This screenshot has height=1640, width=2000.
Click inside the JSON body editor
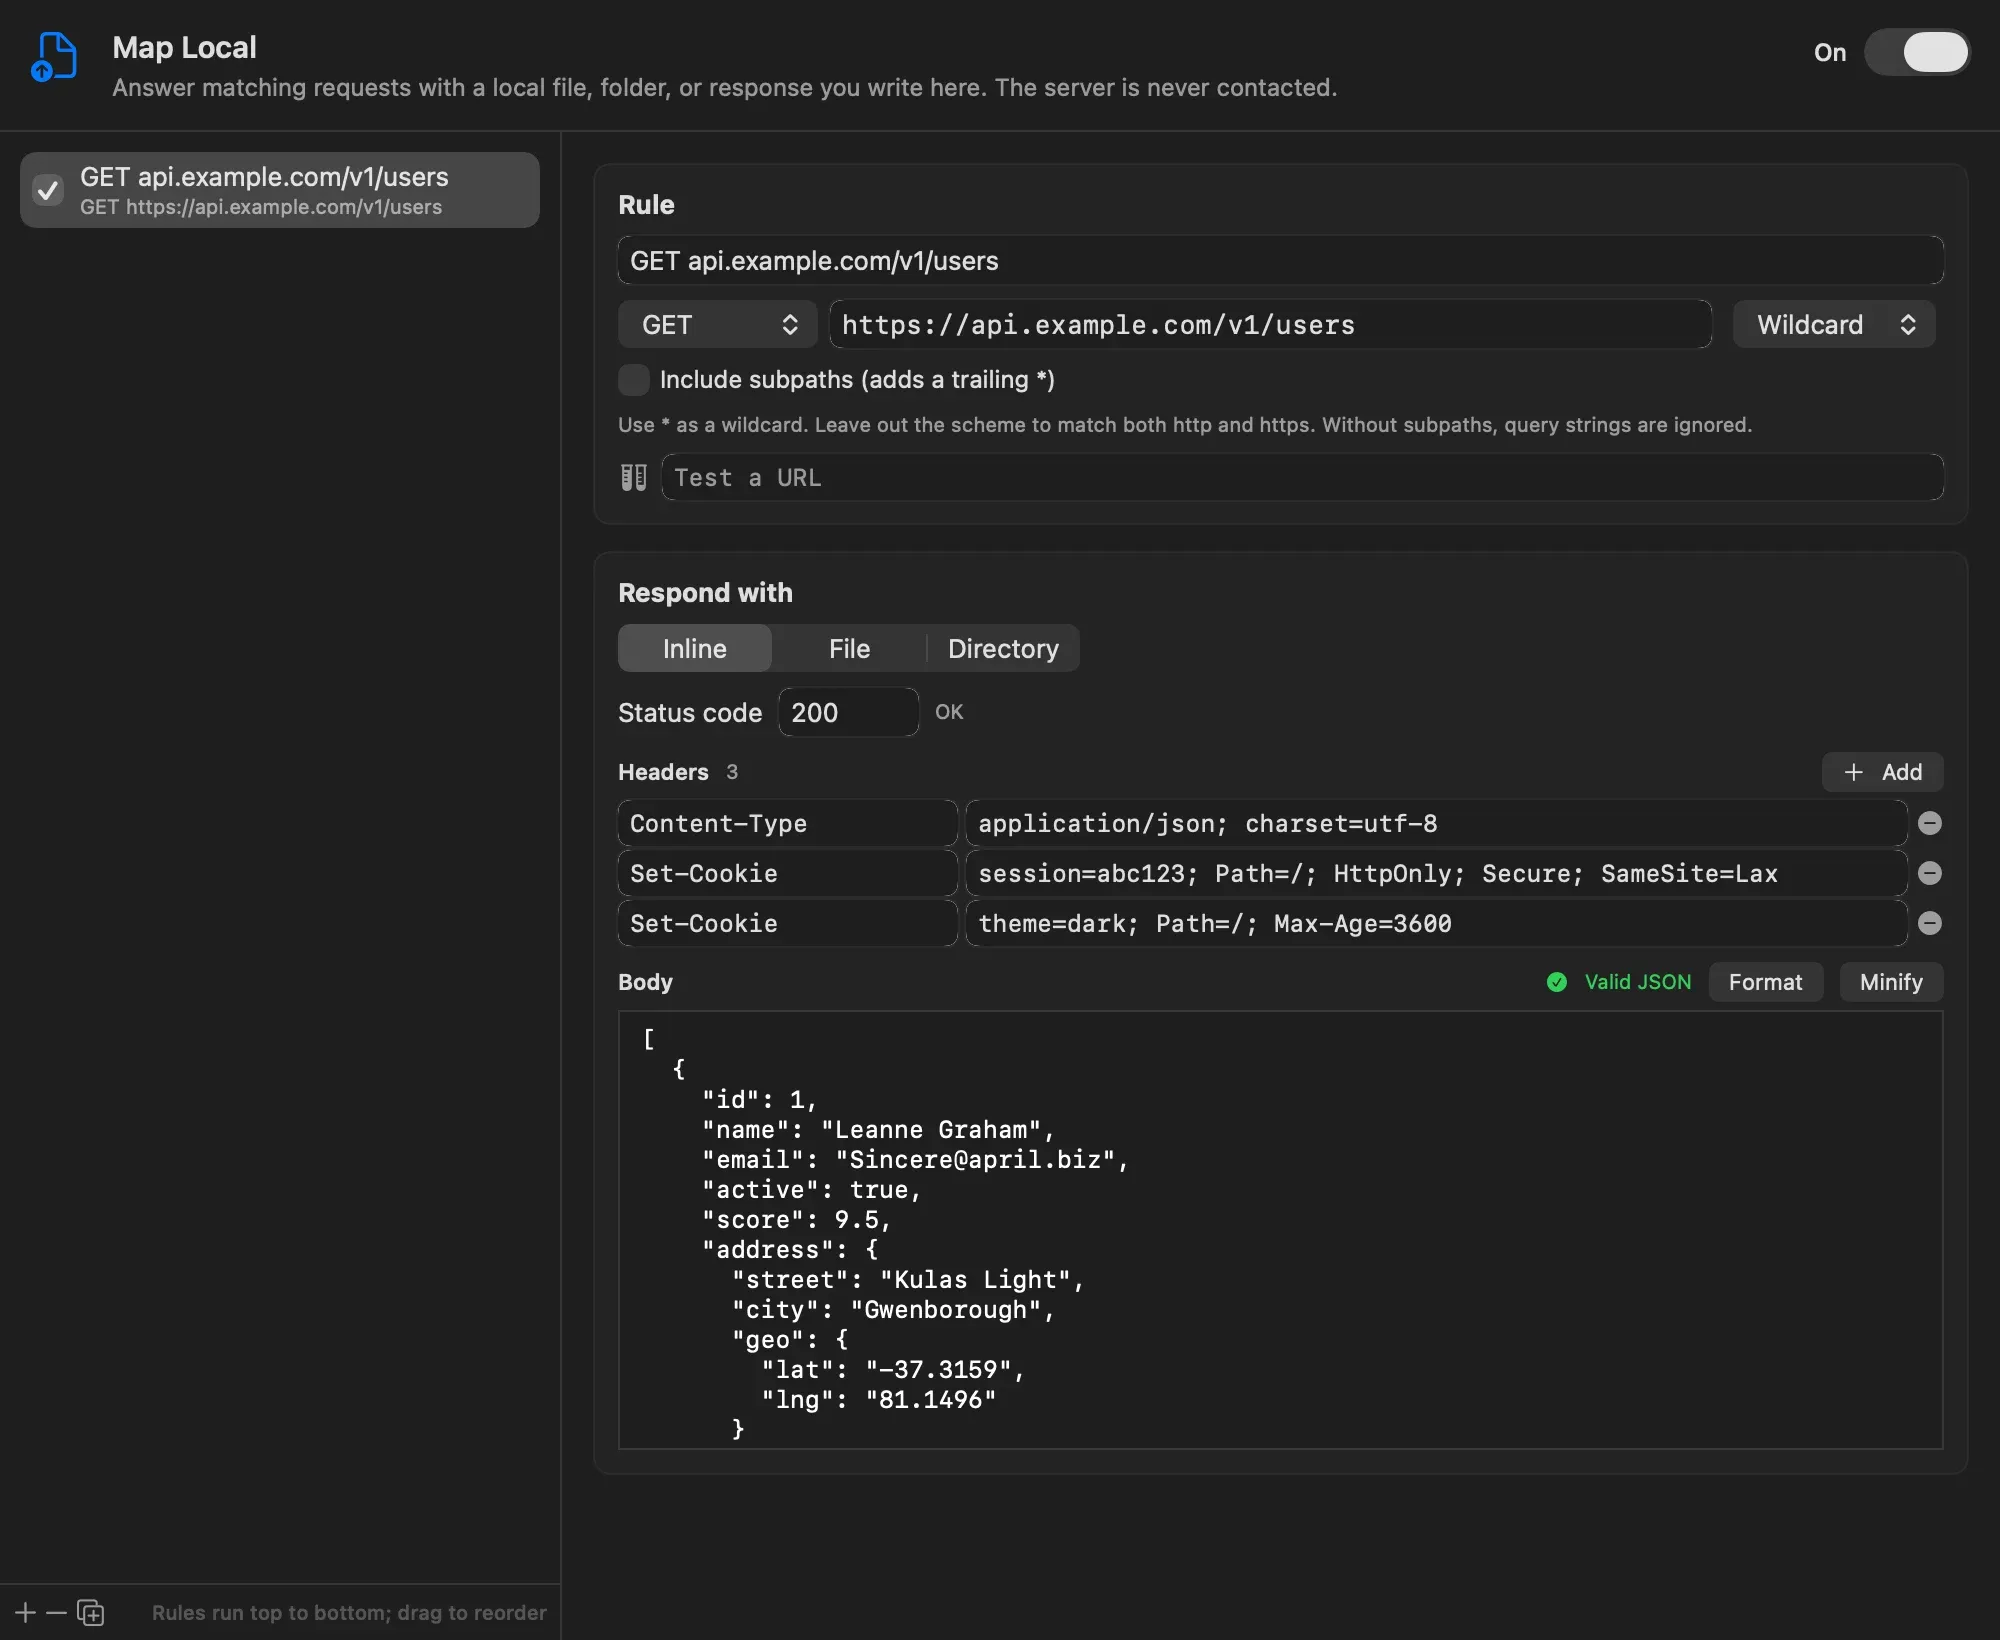click(1281, 1230)
